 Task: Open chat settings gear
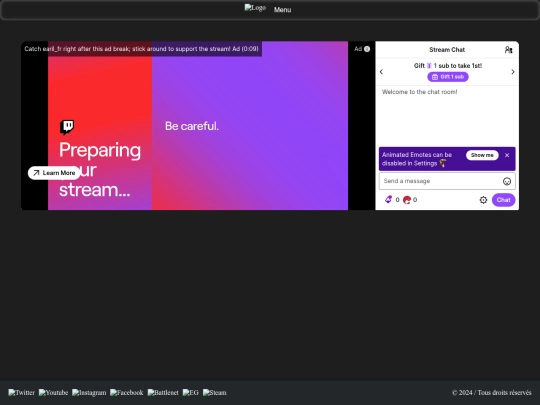coord(484,200)
